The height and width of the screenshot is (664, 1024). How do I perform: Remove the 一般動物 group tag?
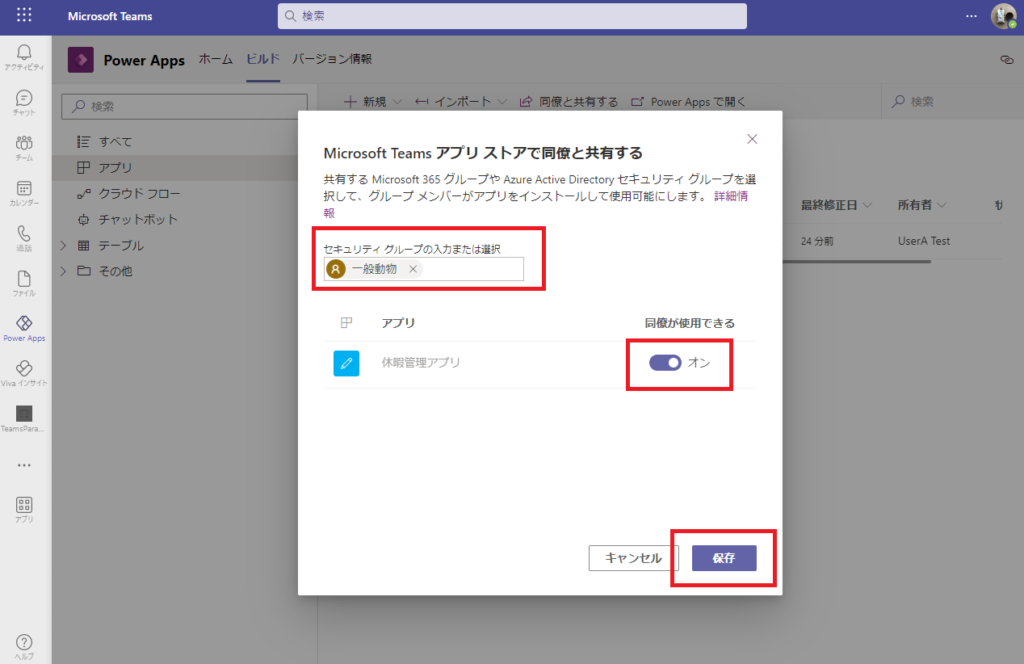tap(413, 269)
